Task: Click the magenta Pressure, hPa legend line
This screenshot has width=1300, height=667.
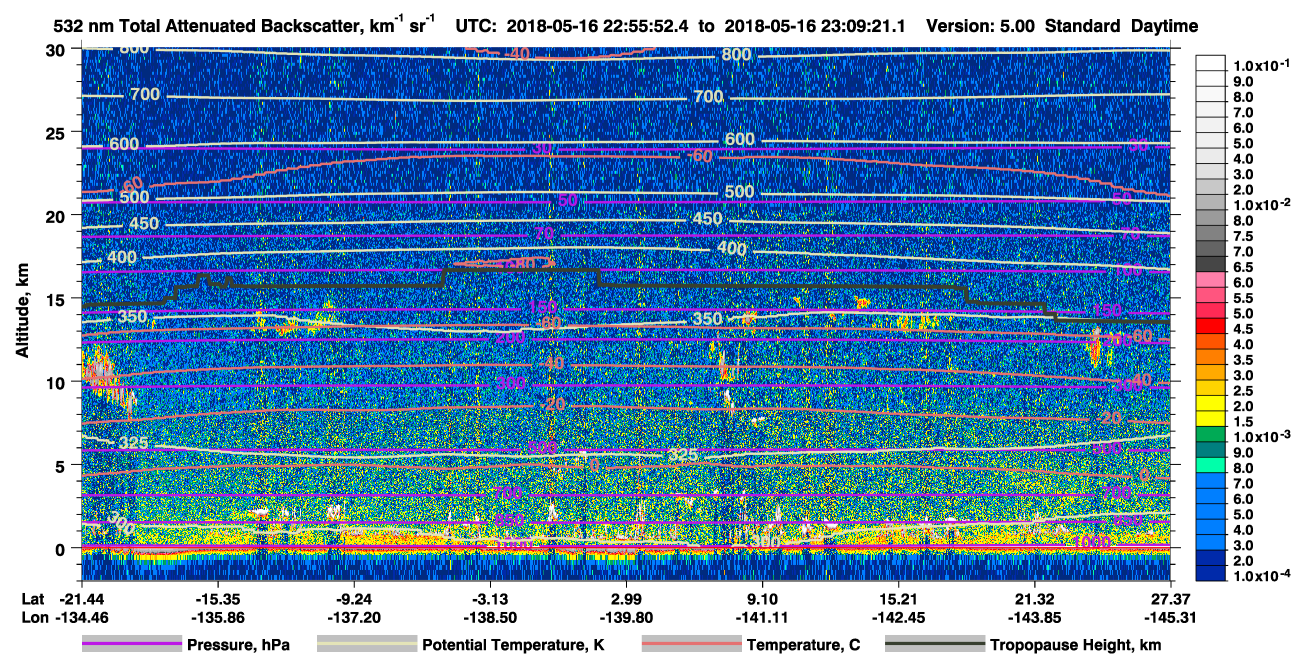Action: 132,644
